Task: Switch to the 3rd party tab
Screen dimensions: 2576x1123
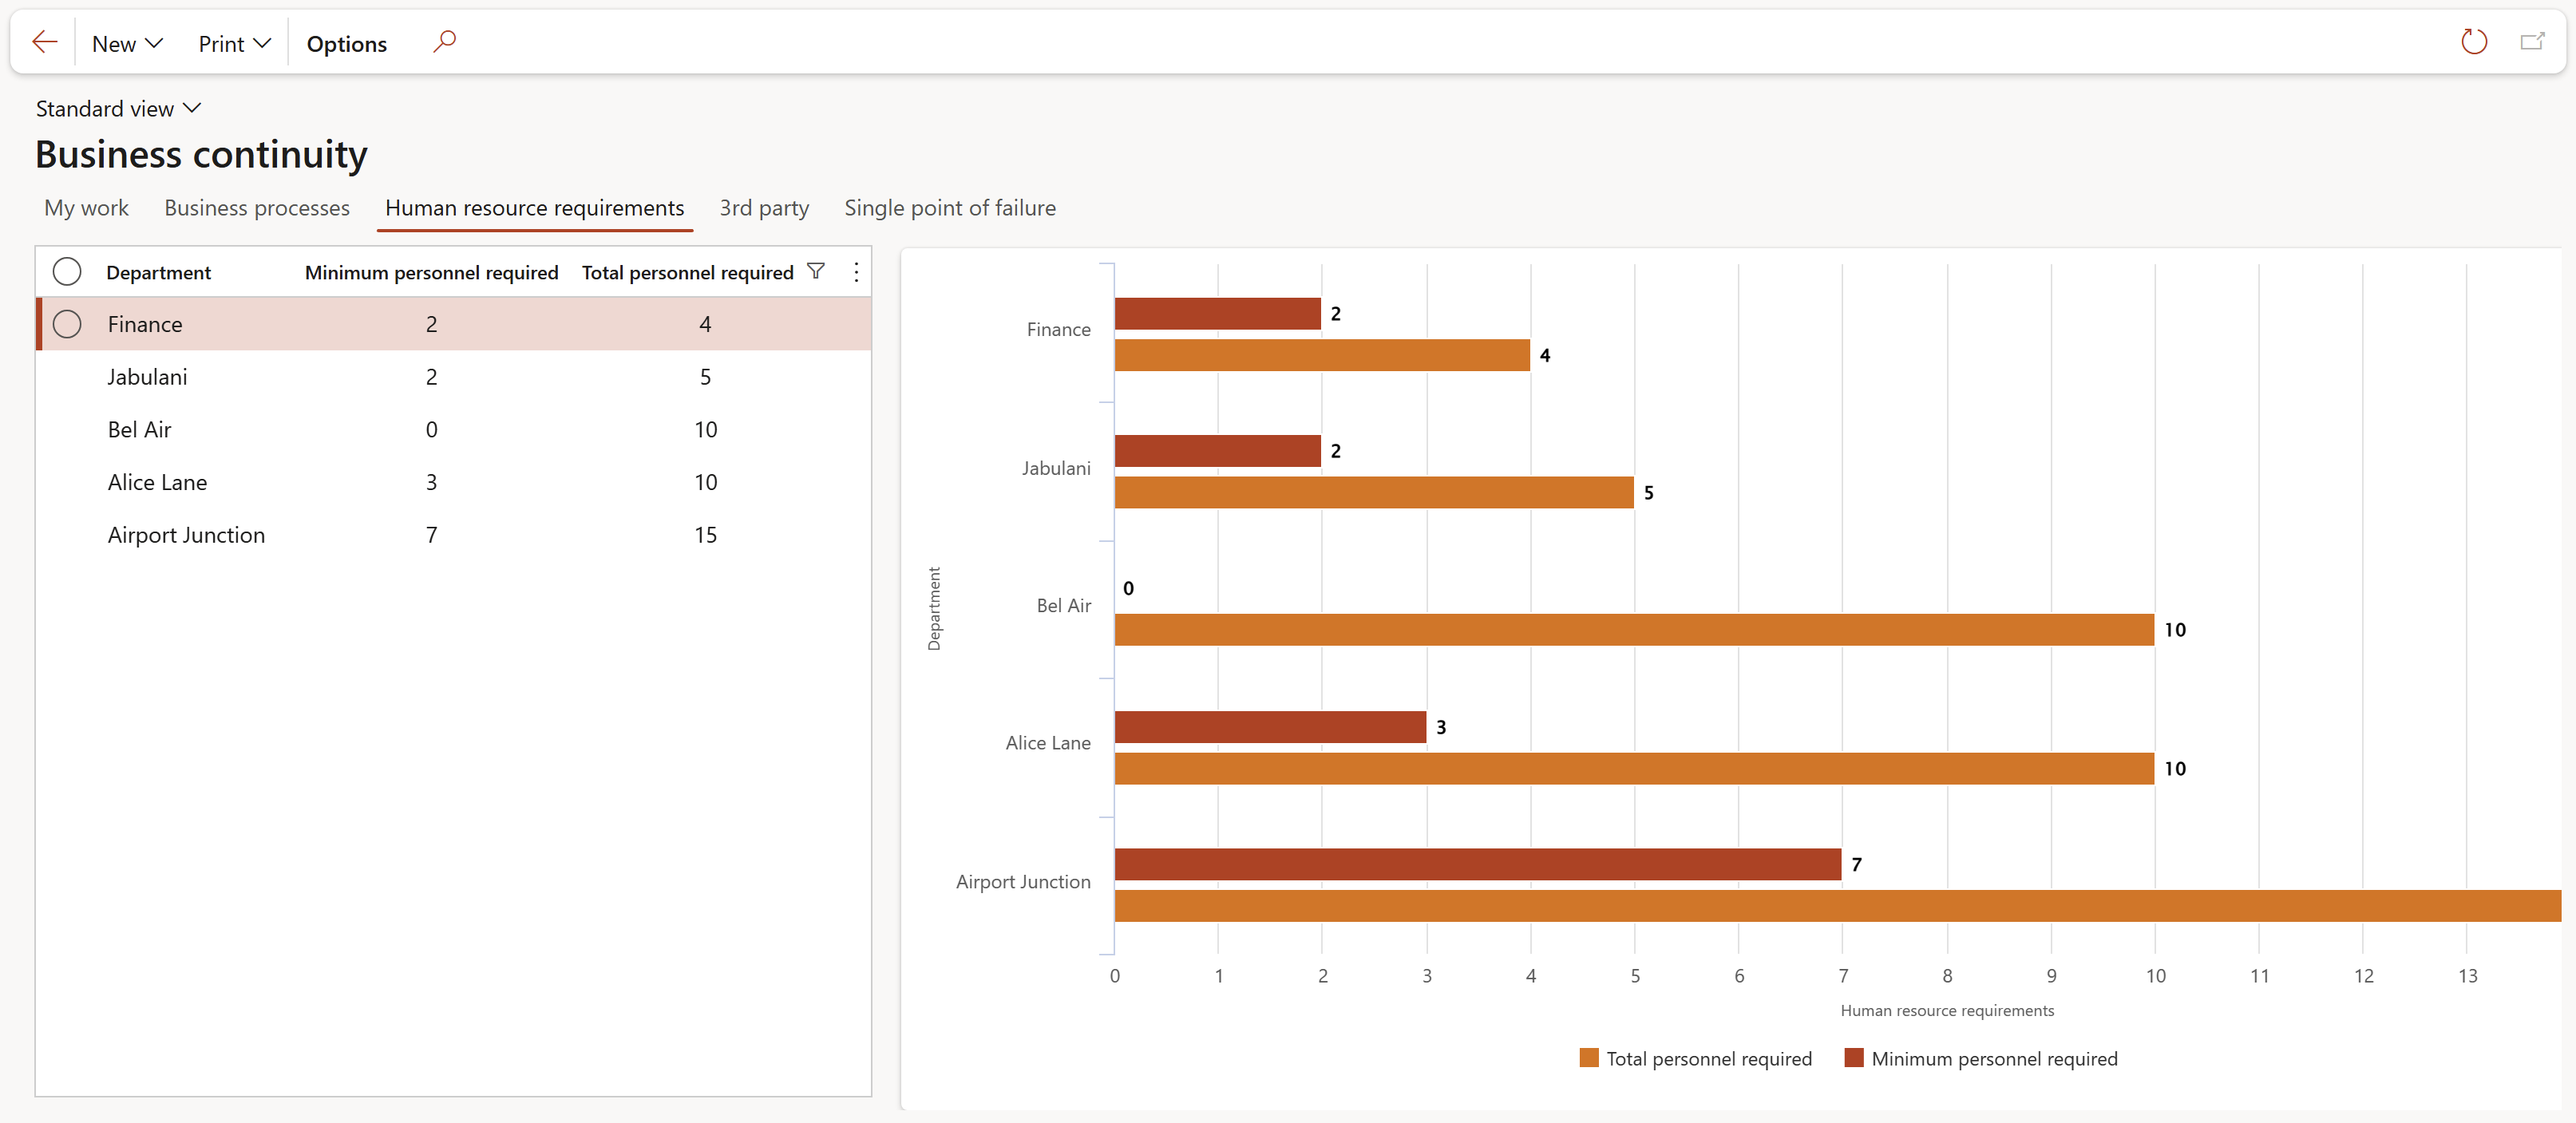Action: pyautogui.click(x=764, y=208)
